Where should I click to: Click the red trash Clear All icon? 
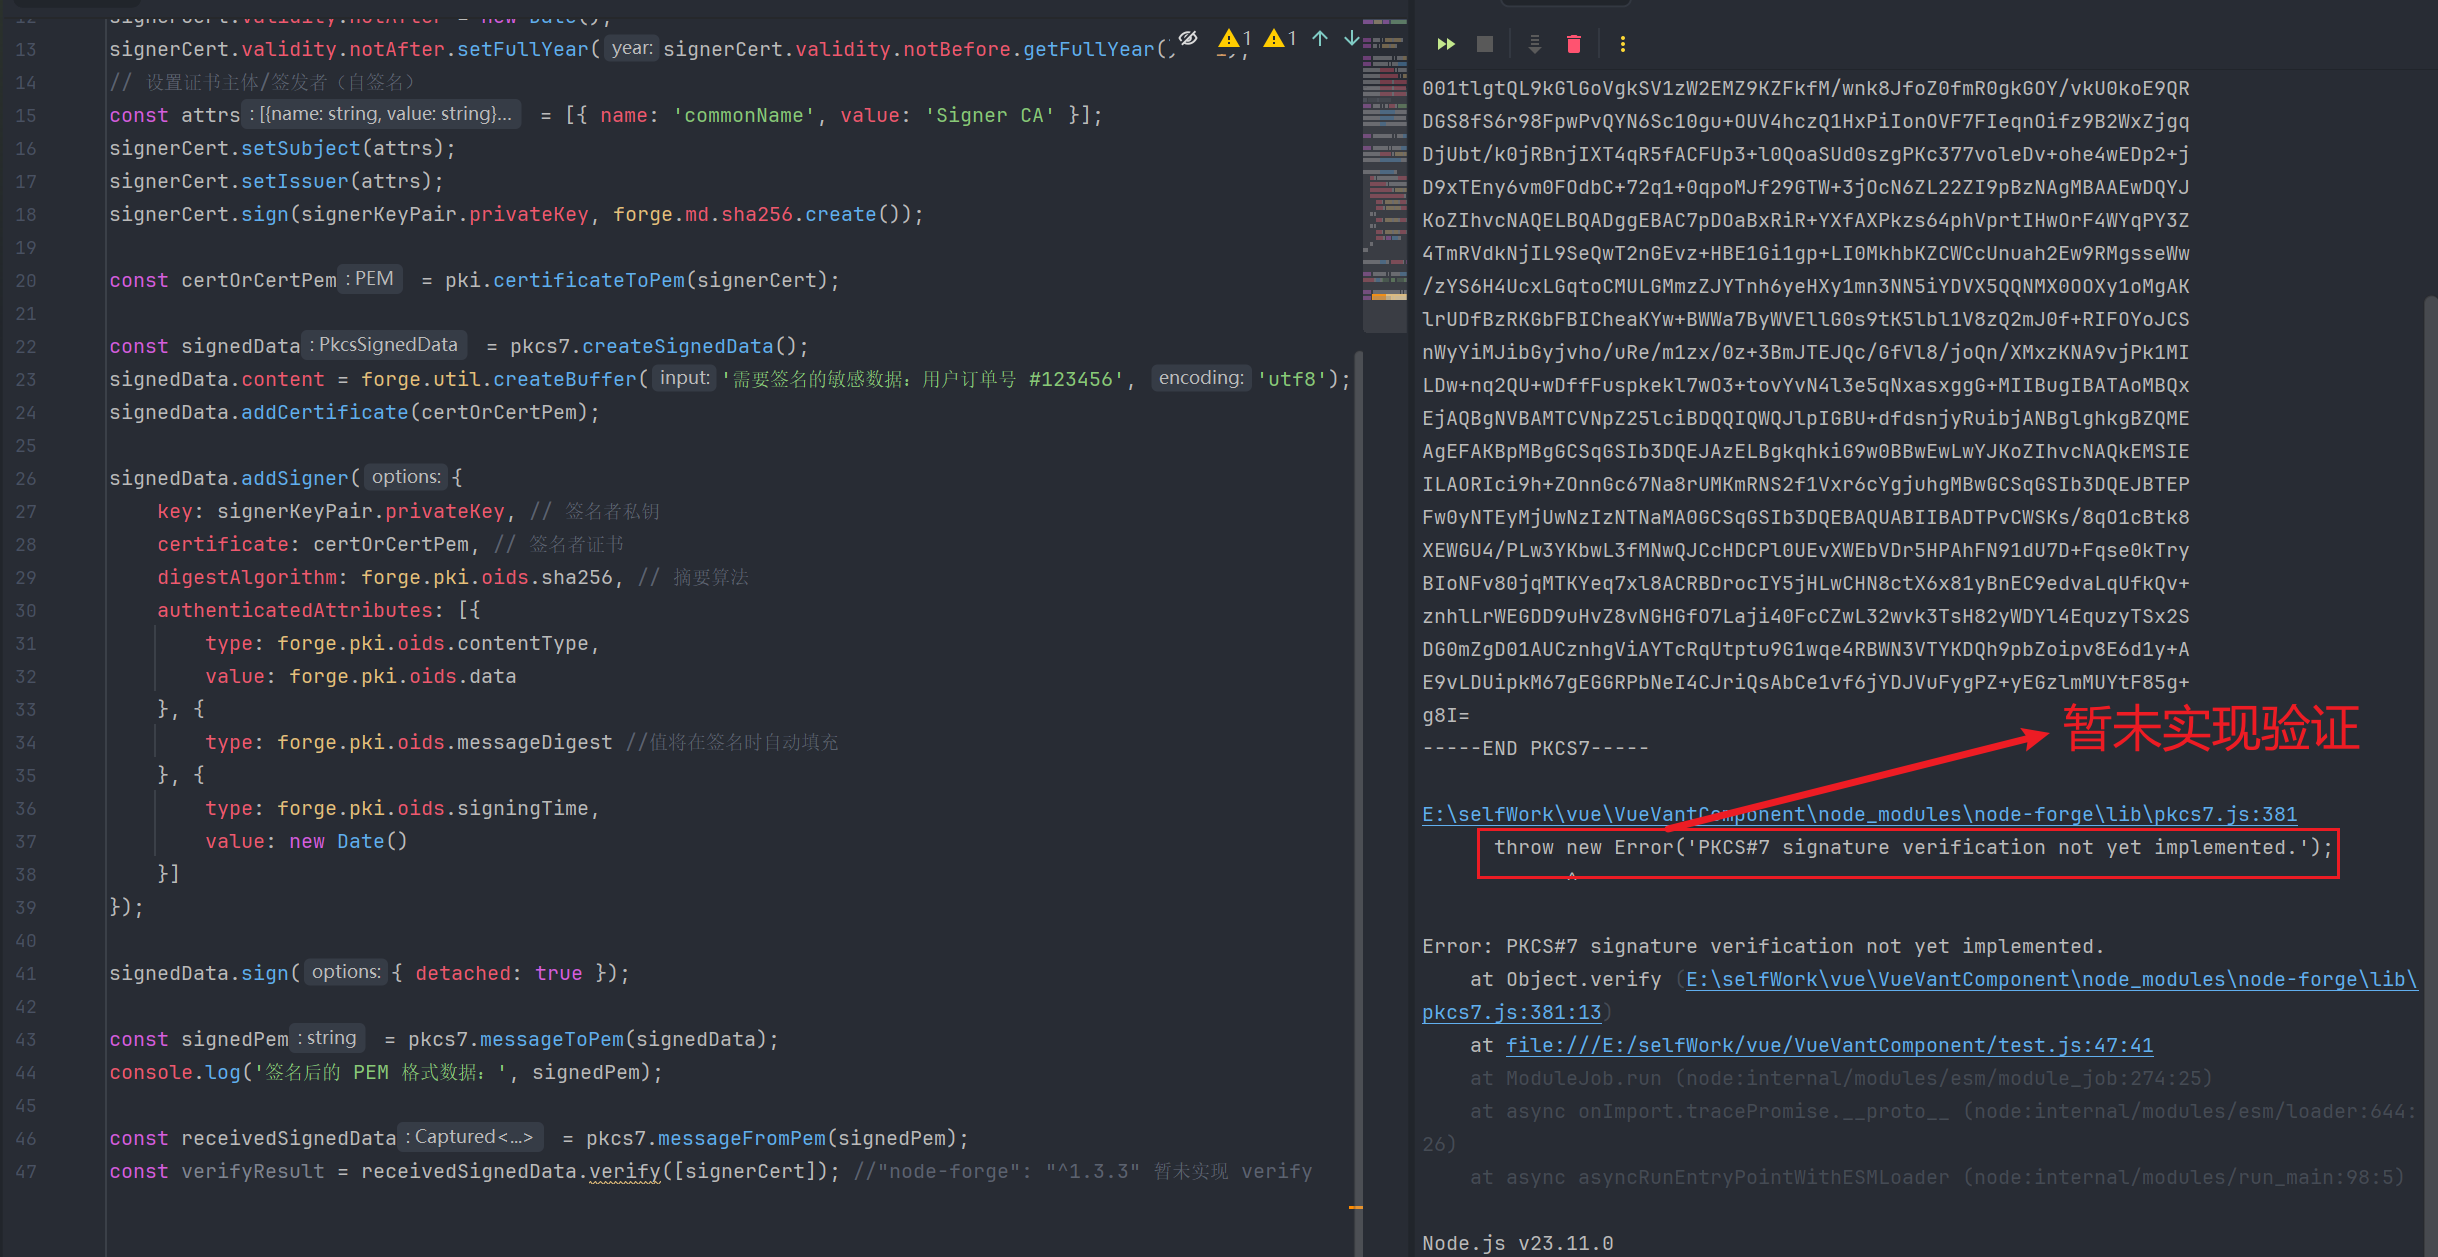coord(1573,44)
